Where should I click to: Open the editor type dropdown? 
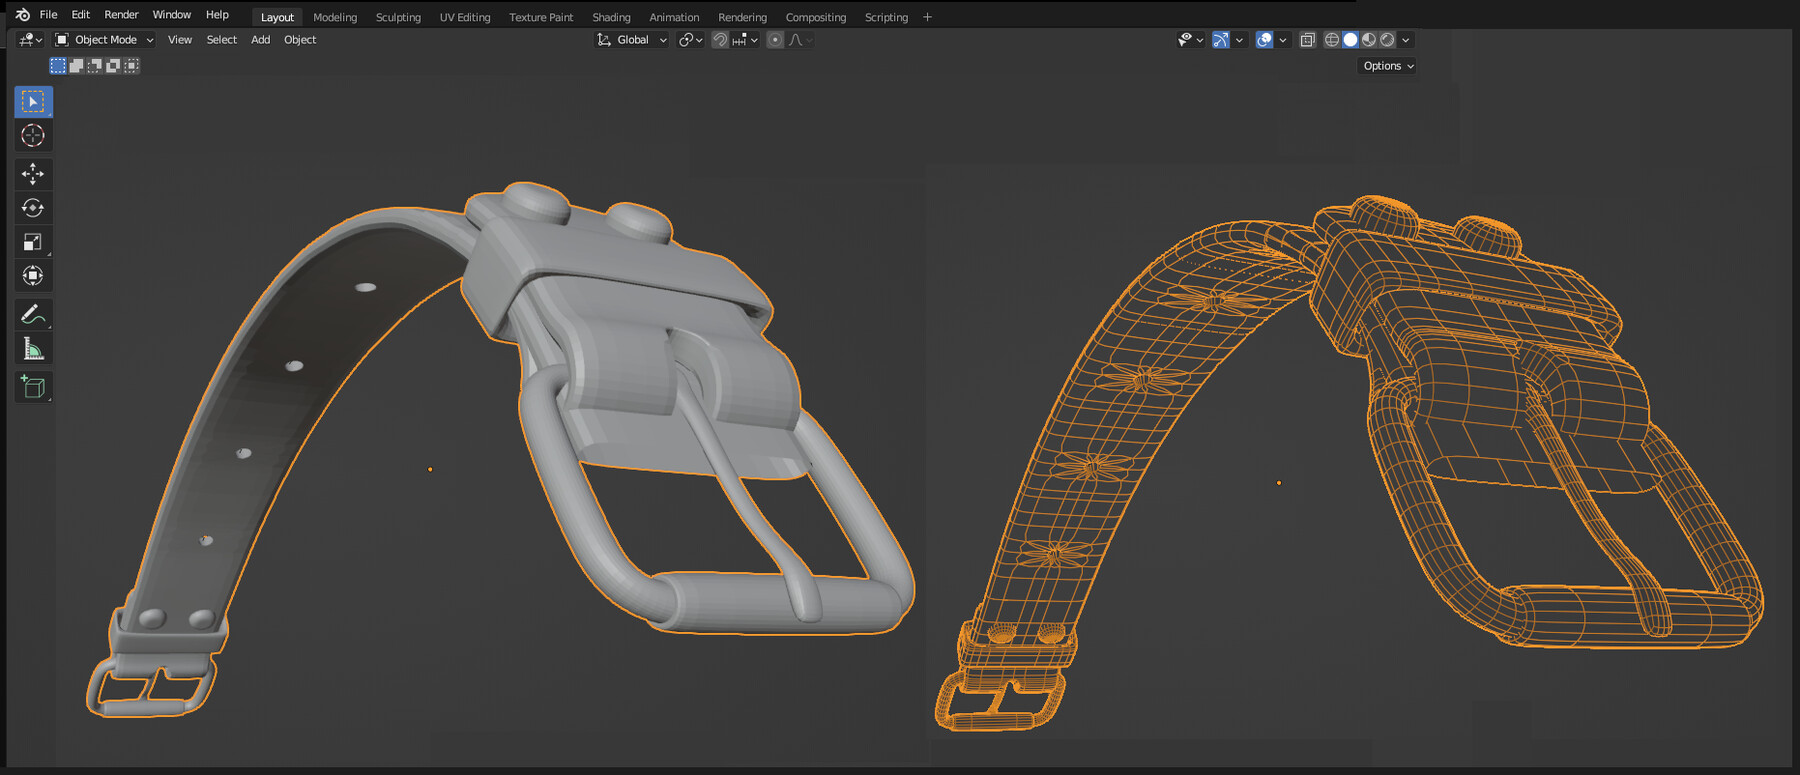(x=31, y=40)
